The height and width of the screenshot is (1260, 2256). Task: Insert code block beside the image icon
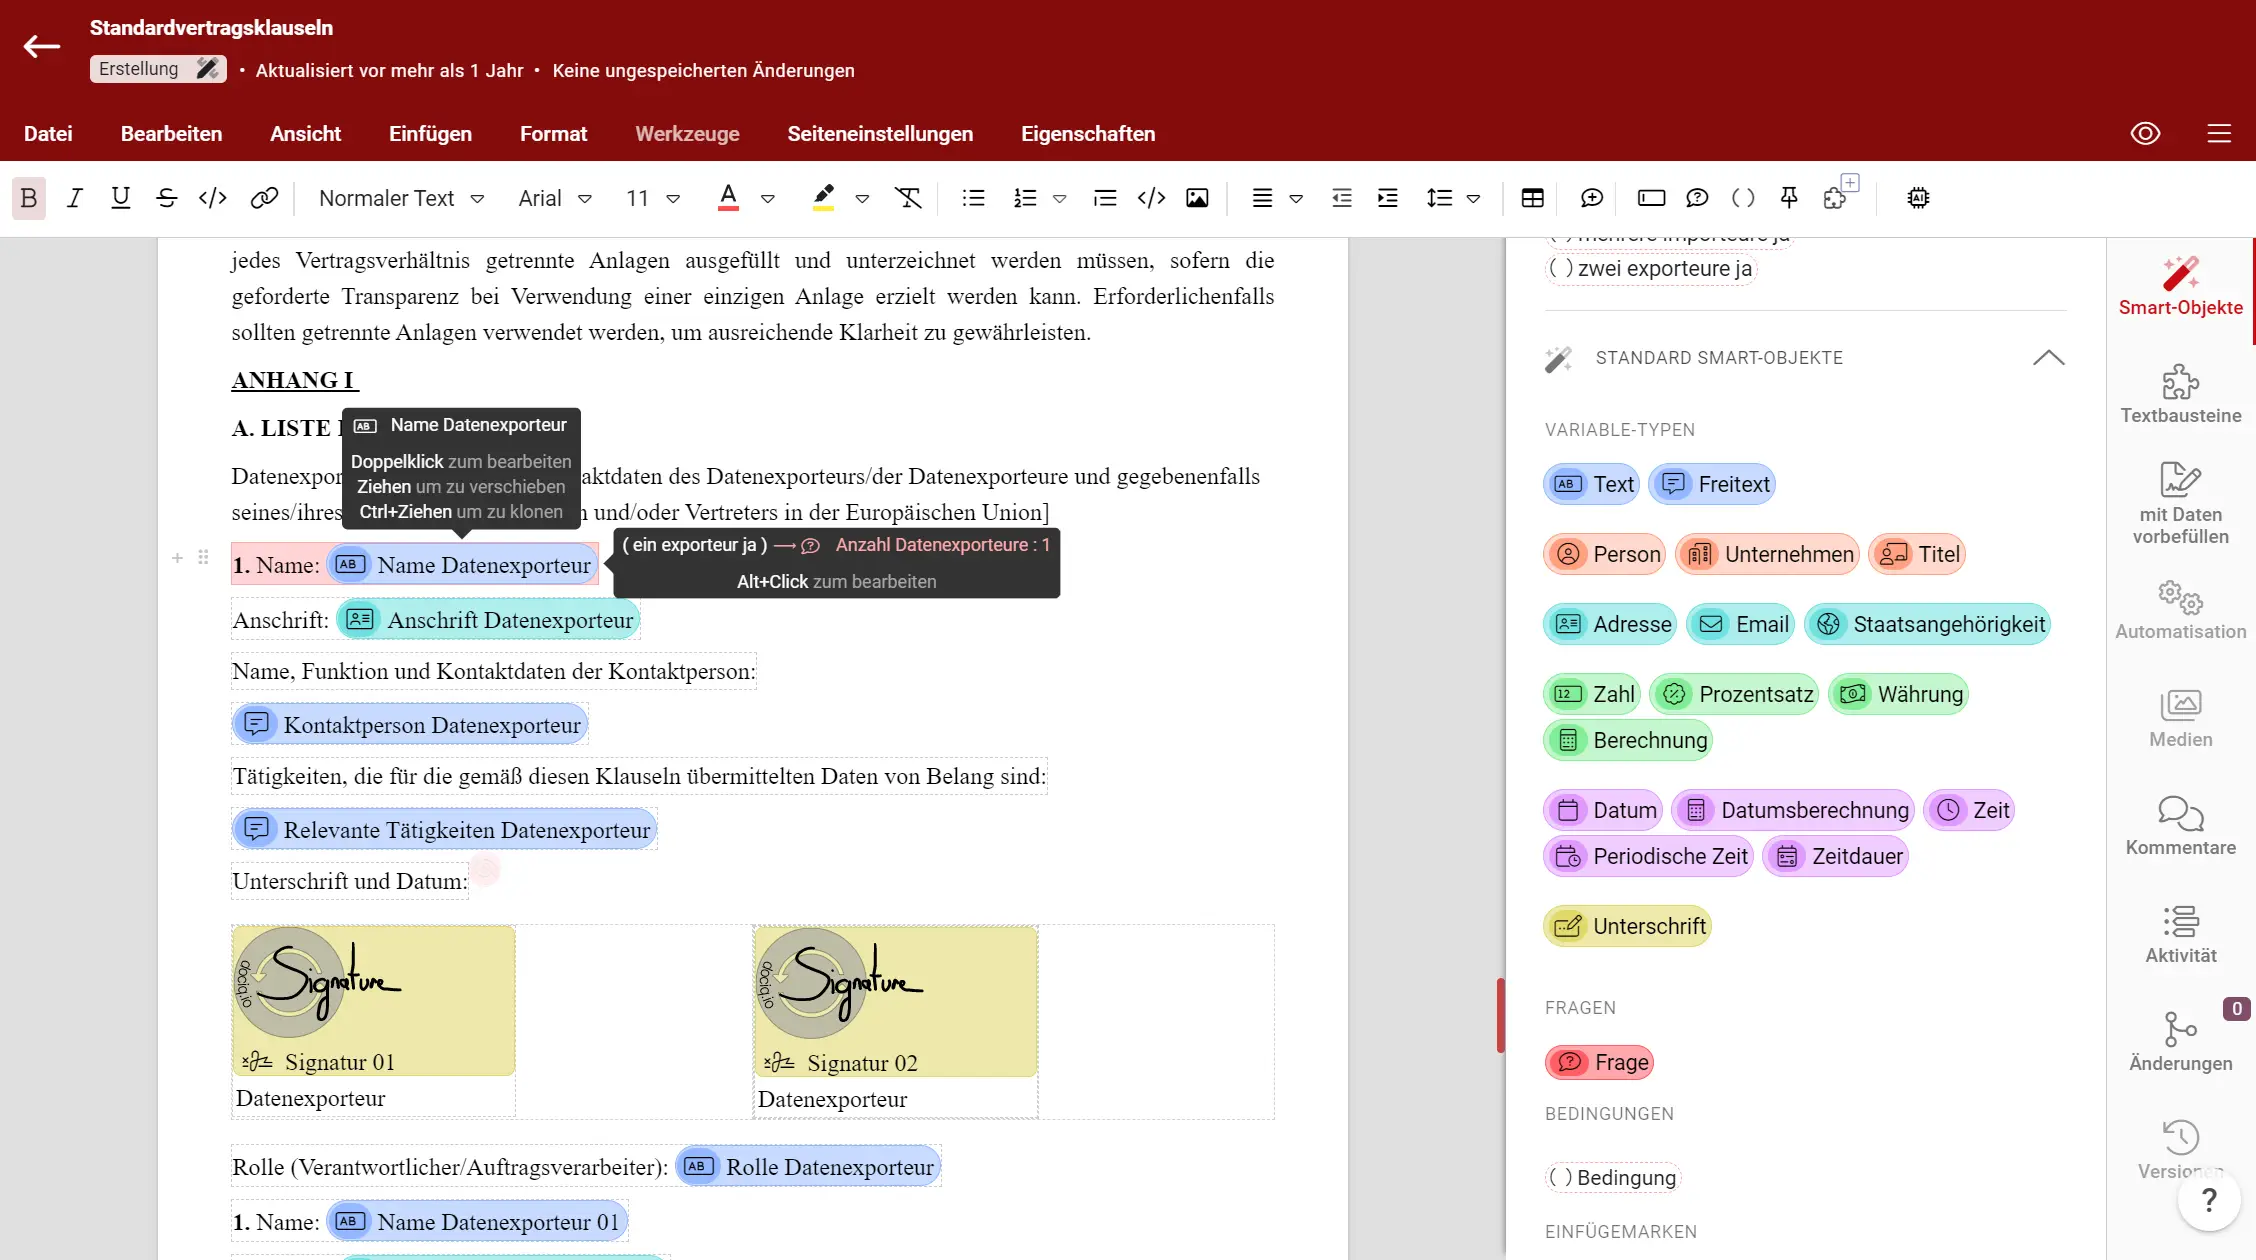[x=1151, y=198]
